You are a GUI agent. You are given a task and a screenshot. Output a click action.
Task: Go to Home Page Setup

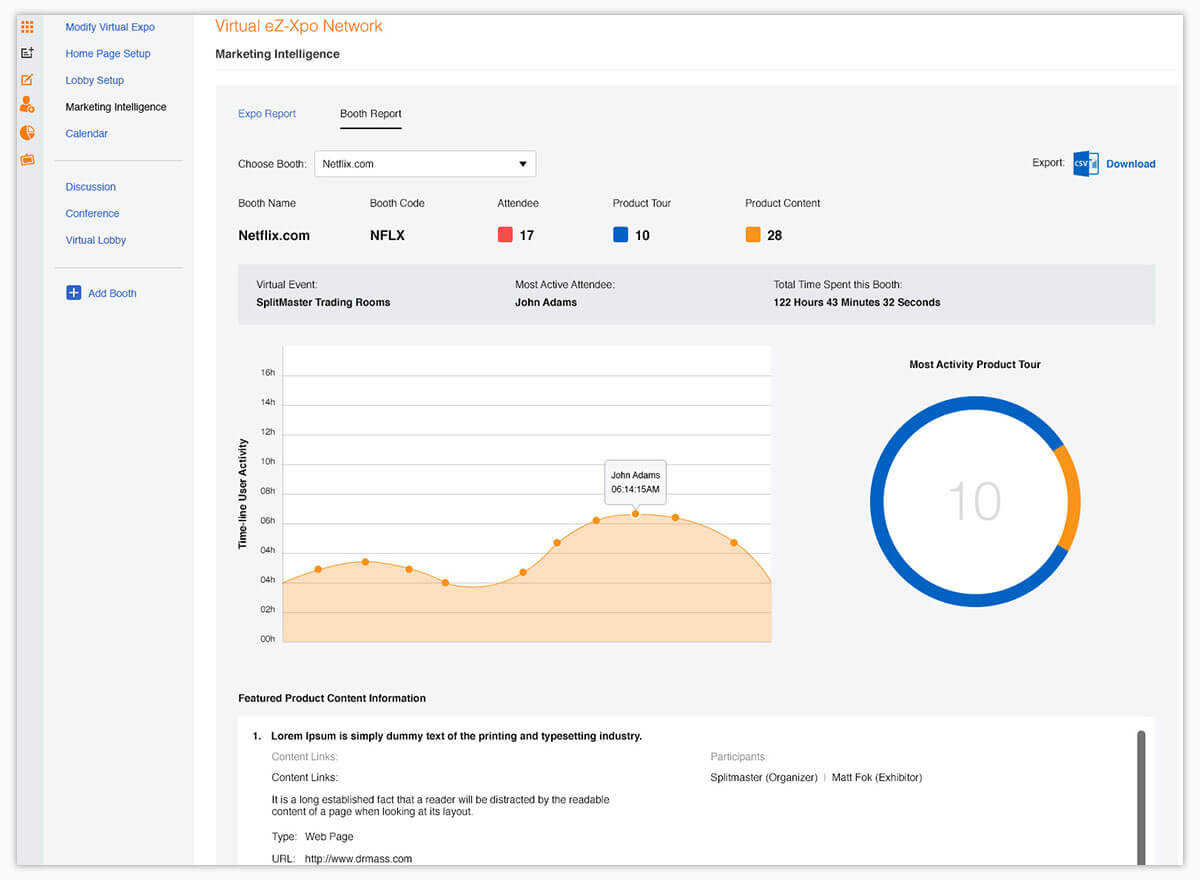(x=108, y=54)
